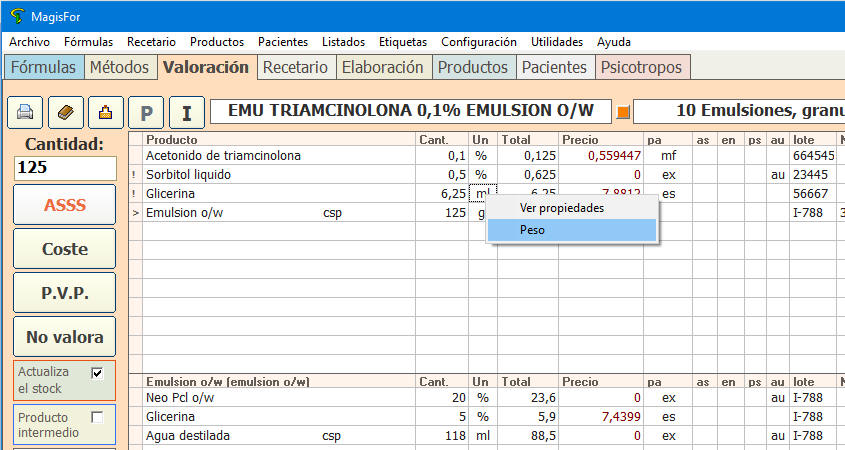Click the yellow stamp icon button
This screenshot has height=450, width=845.
point(106,113)
